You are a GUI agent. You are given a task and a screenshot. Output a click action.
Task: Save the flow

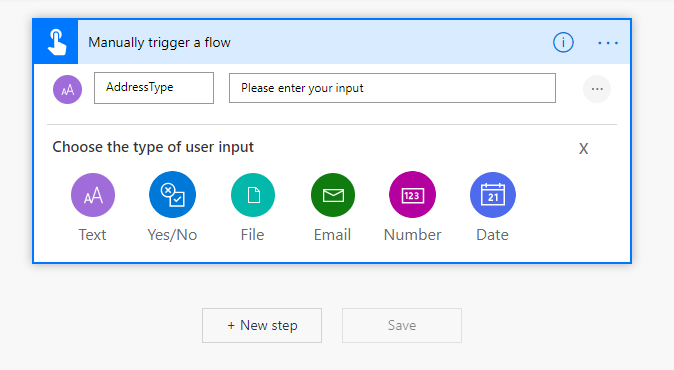pos(402,325)
